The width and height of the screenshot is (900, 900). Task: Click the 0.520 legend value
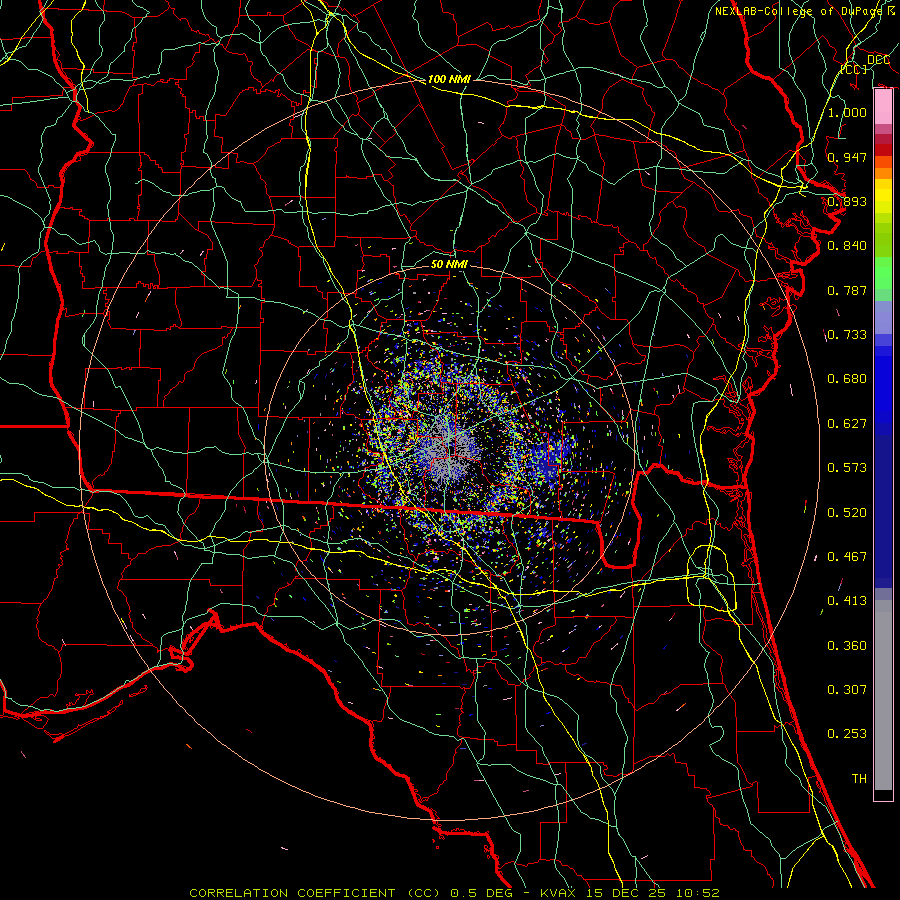[847, 513]
